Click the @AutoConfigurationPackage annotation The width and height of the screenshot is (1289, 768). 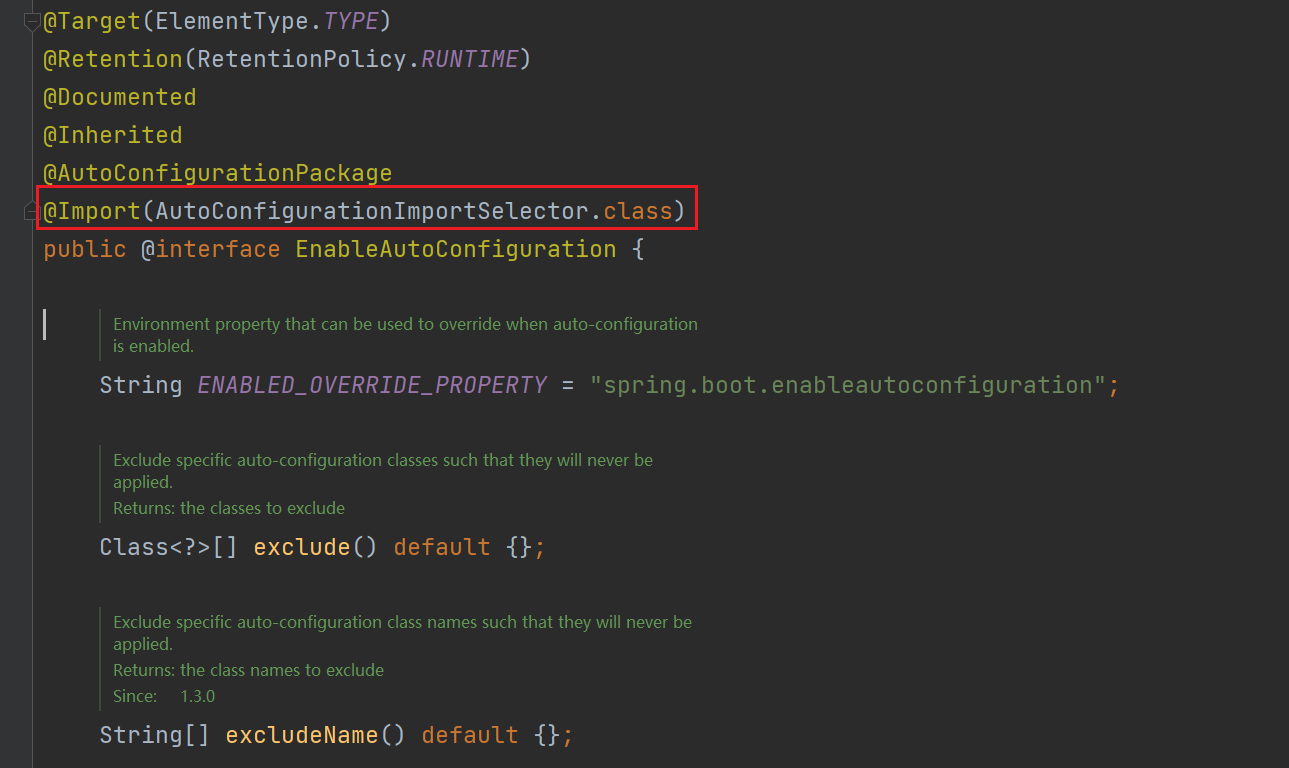tap(217, 173)
